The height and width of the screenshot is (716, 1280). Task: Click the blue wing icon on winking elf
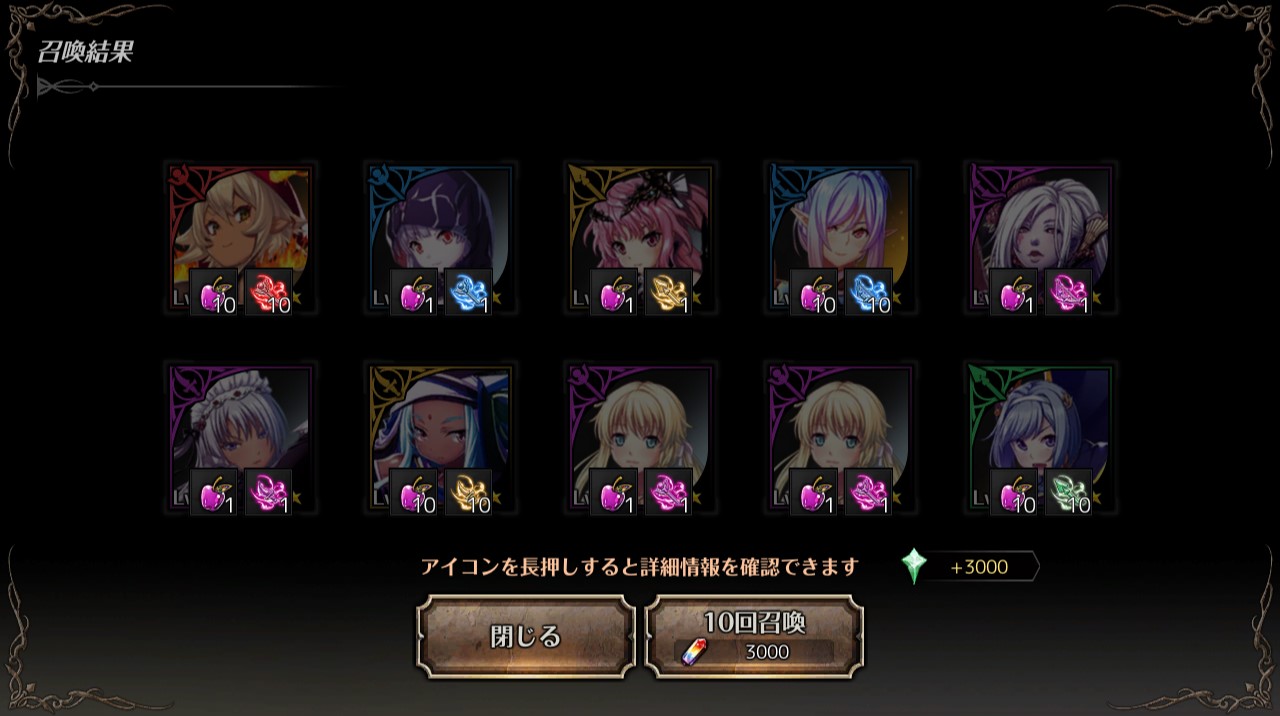click(869, 292)
